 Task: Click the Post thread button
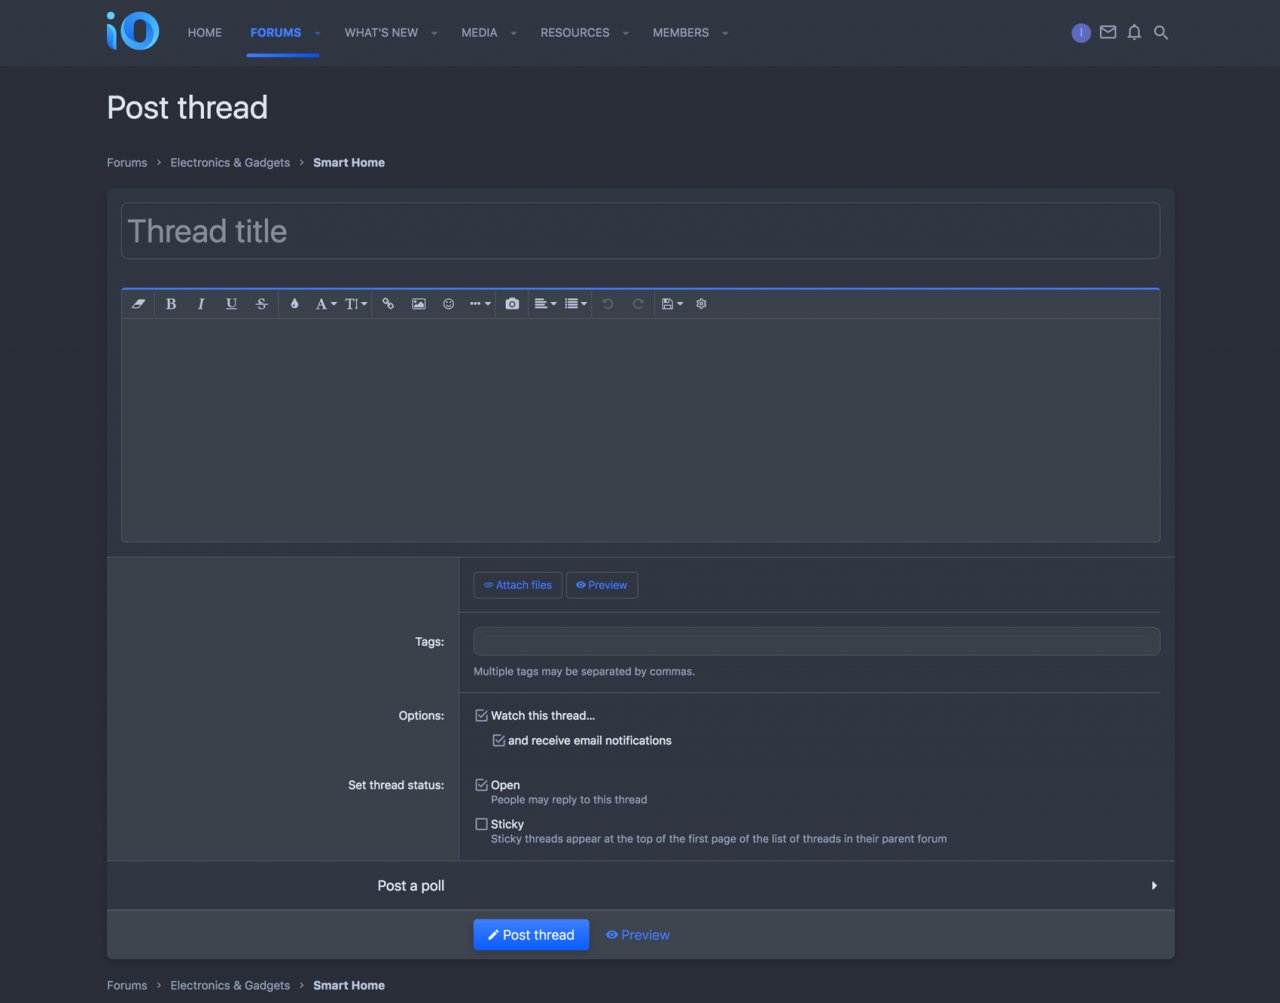click(x=531, y=935)
